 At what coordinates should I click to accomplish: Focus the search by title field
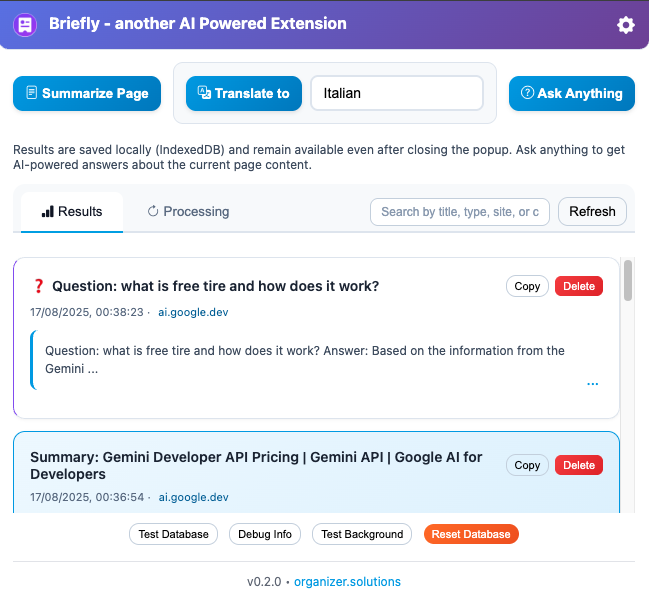click(460, 212)
